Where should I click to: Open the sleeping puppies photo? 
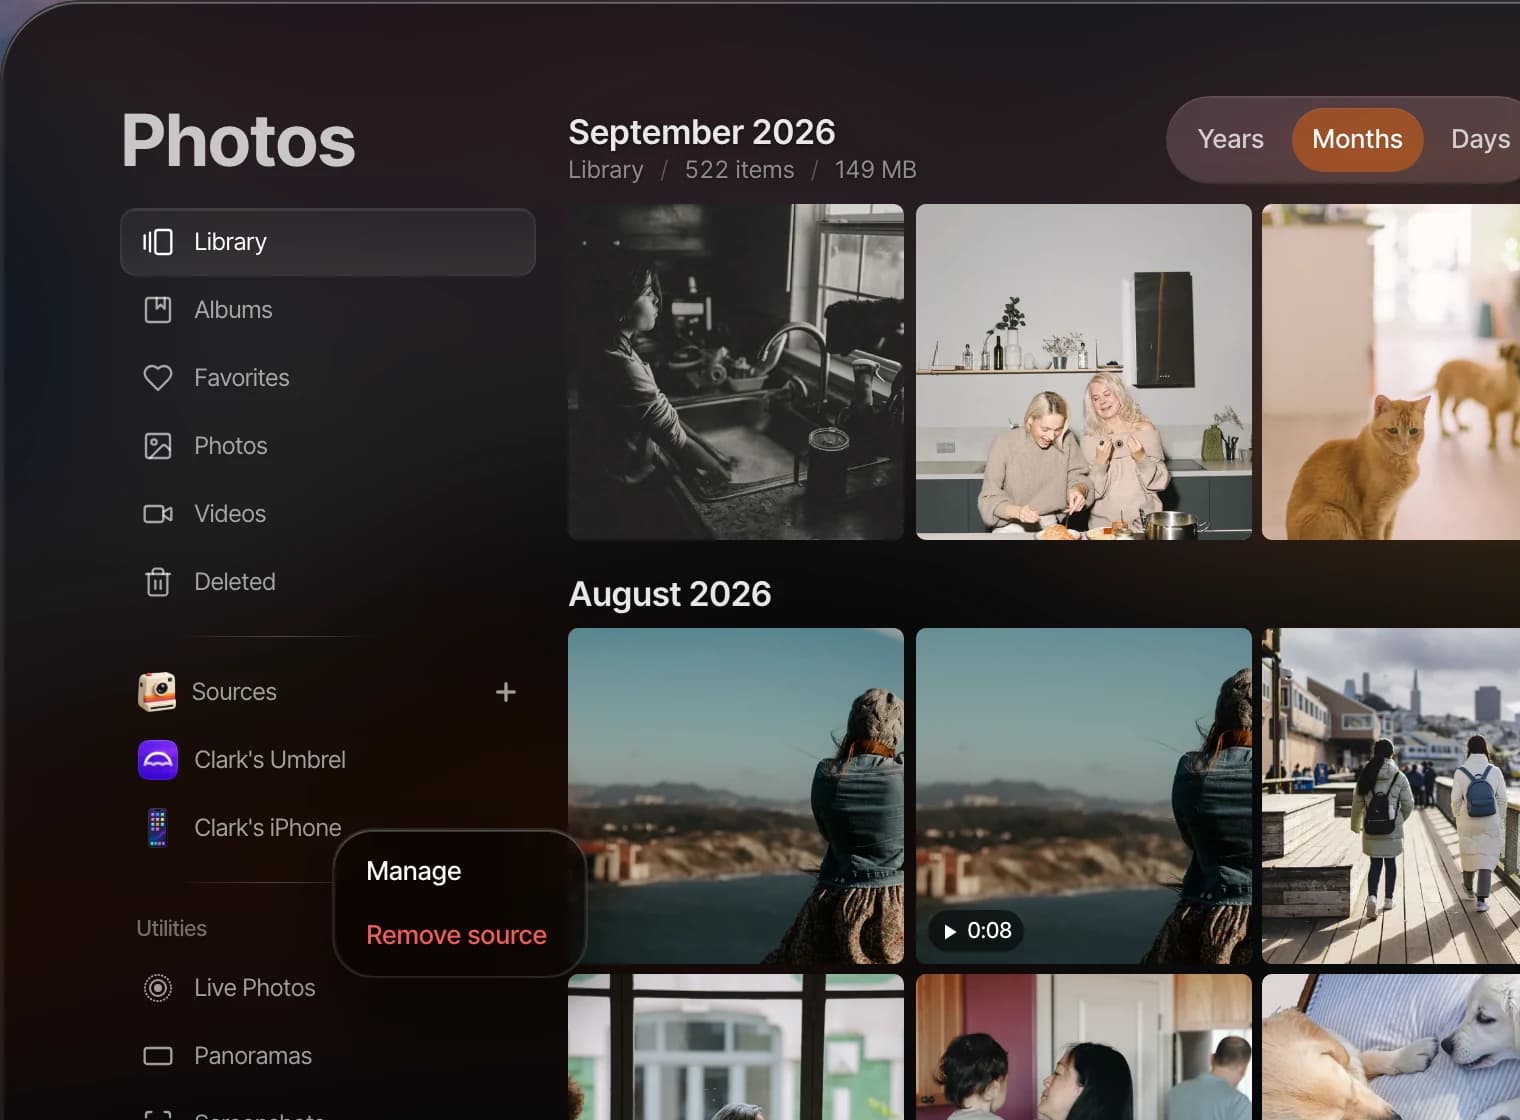click(1391, 1047)
